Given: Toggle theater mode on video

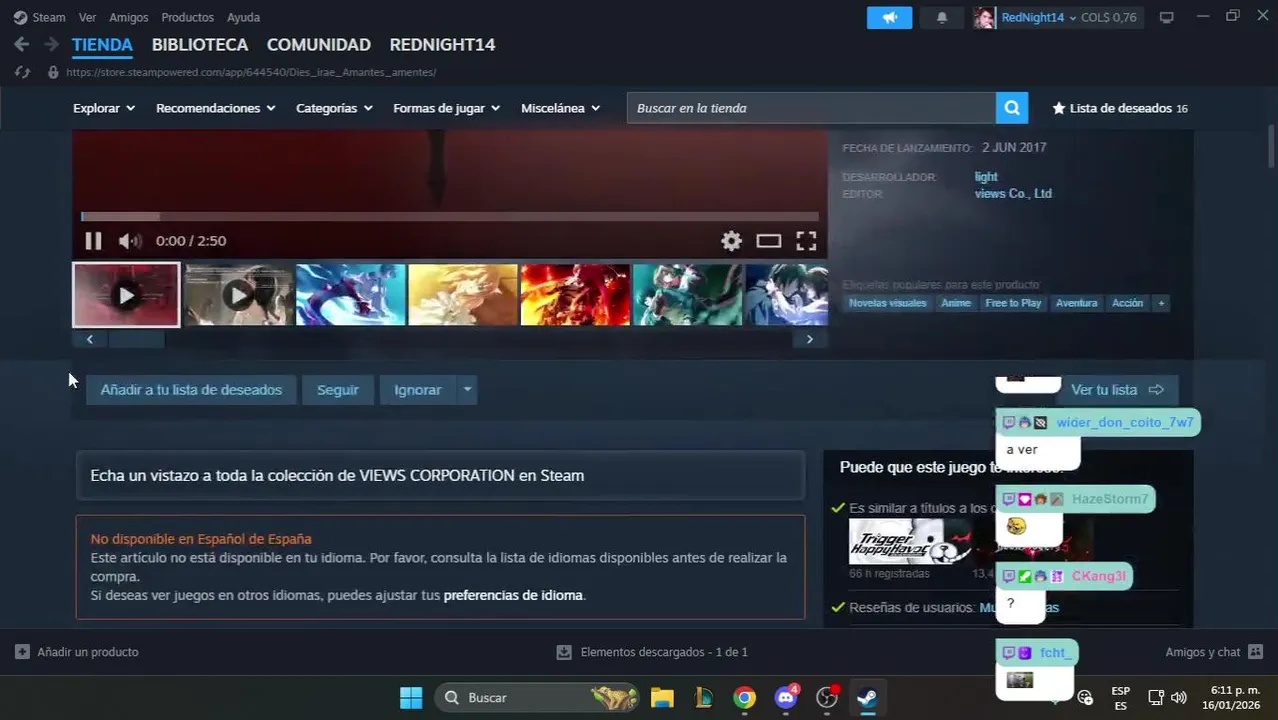Looking at the screenshot, I should click(x=768, y=241).
